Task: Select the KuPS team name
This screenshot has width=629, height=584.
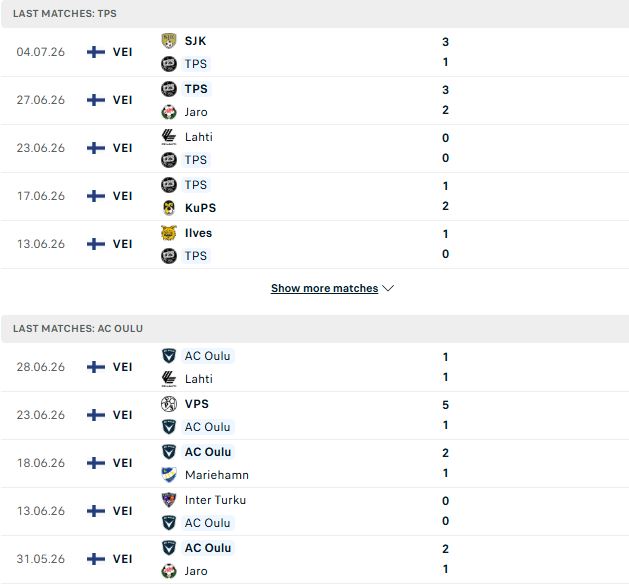Action: coord(200,208)
